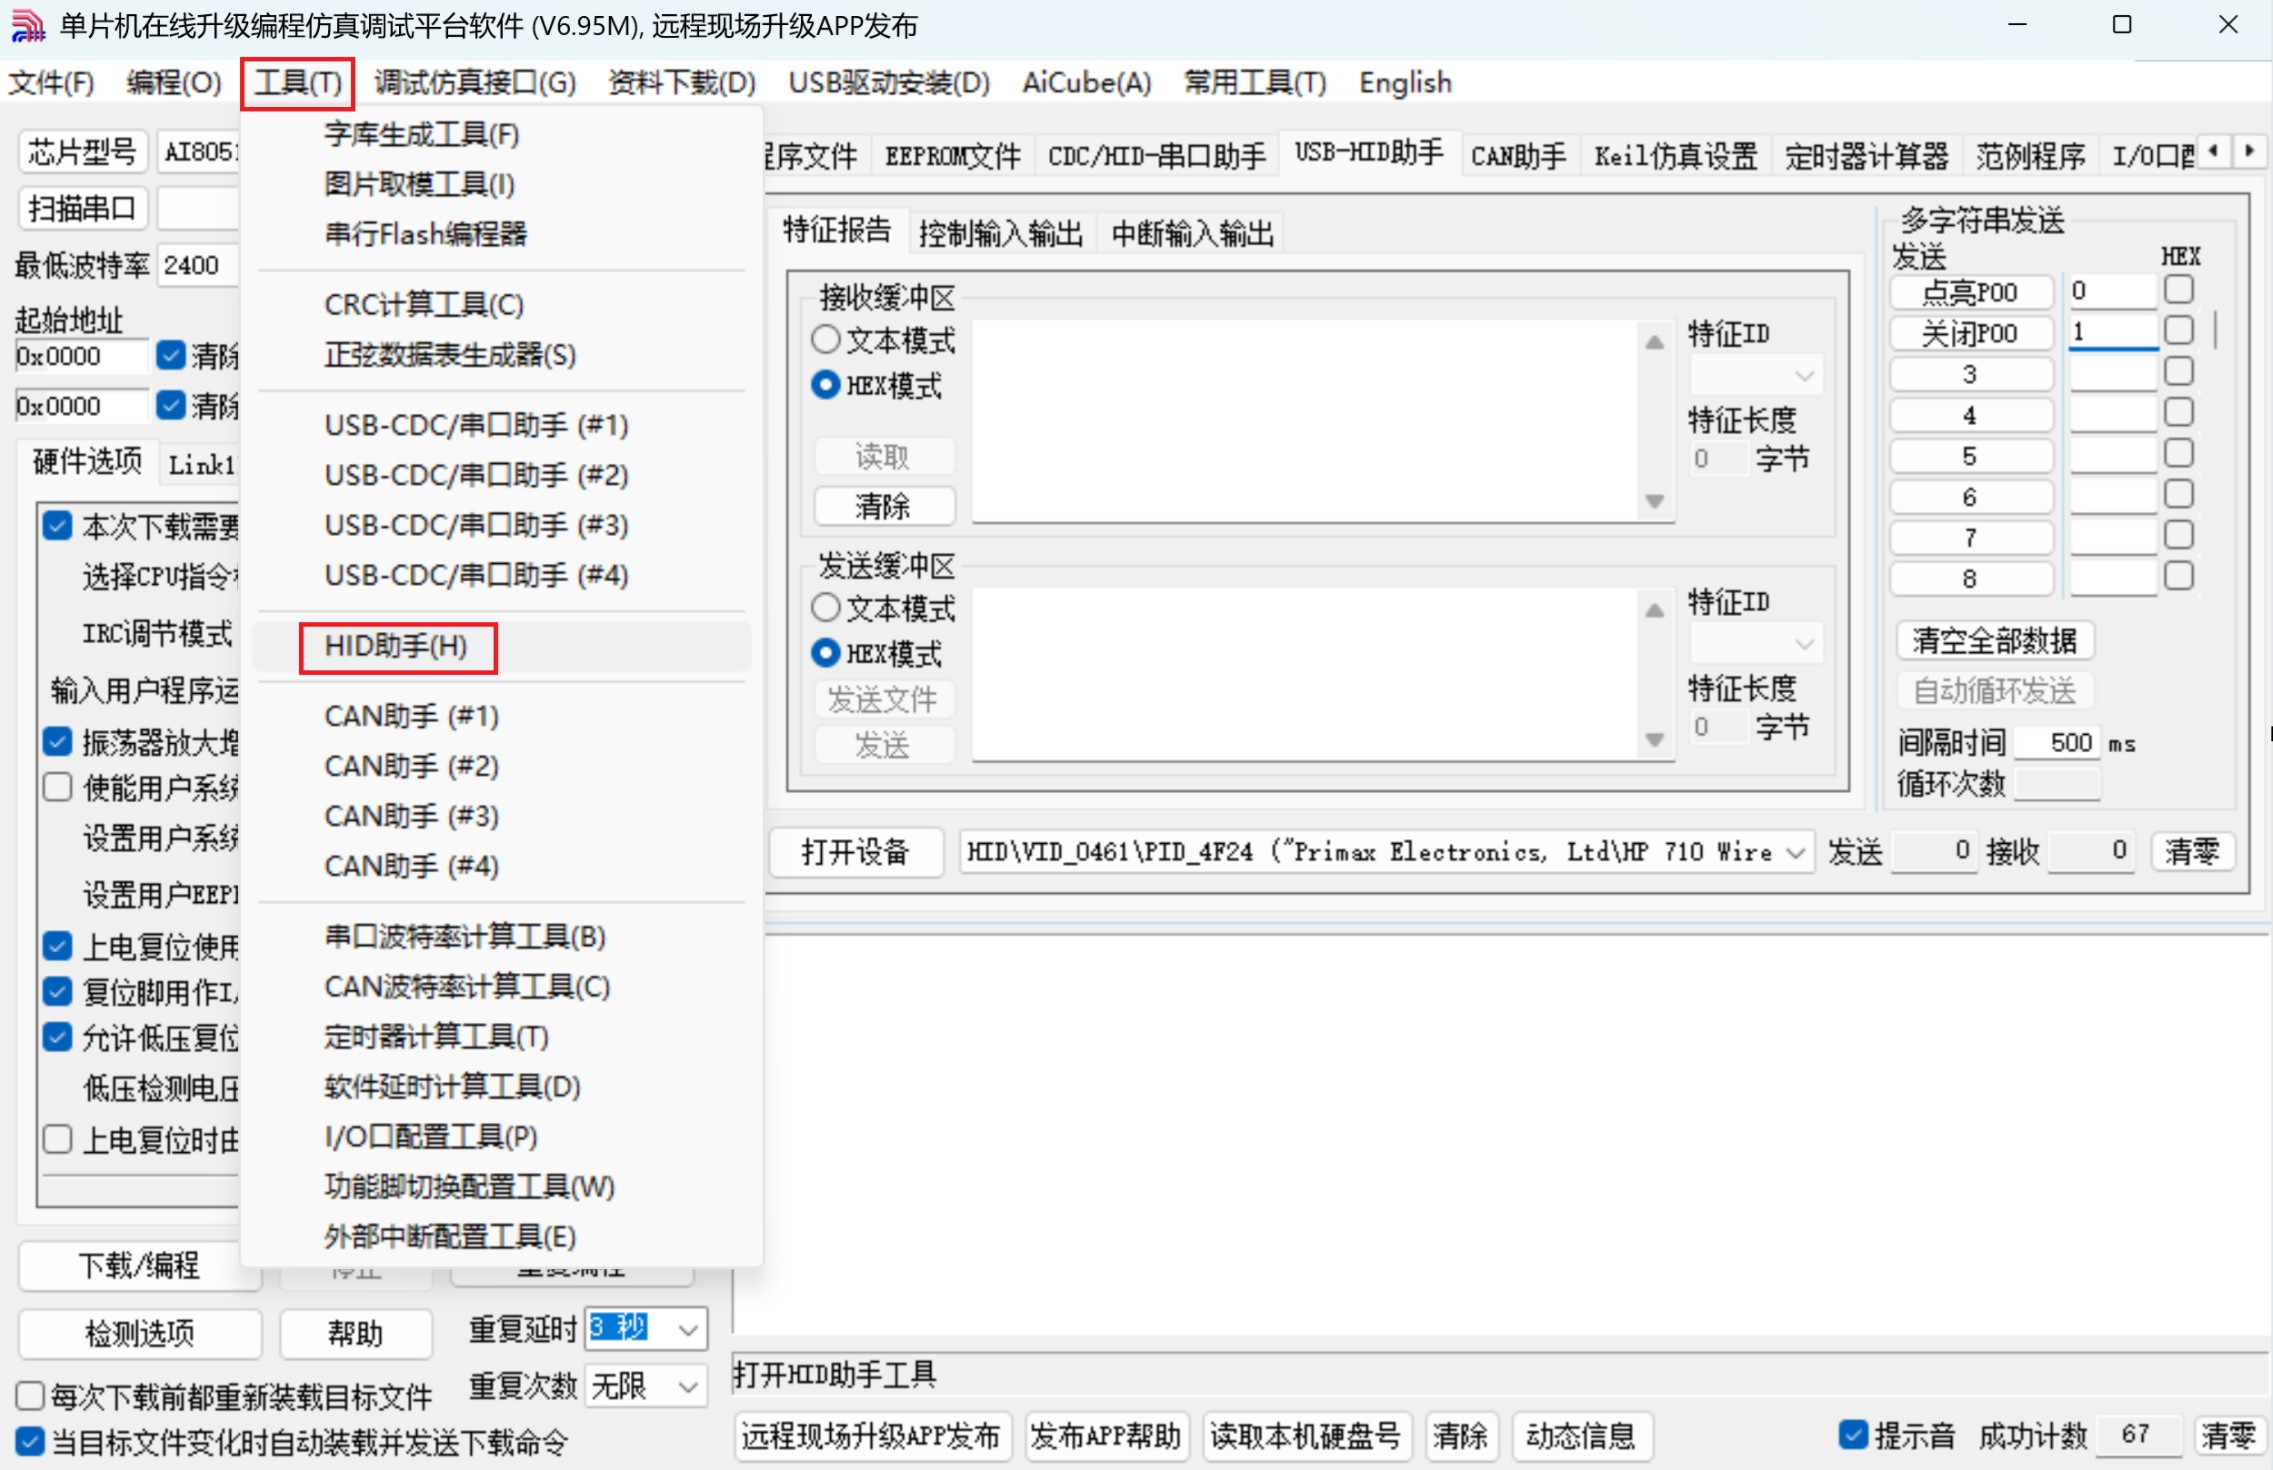Click 帮助 button
2273x1470 pixels.
356,1333
